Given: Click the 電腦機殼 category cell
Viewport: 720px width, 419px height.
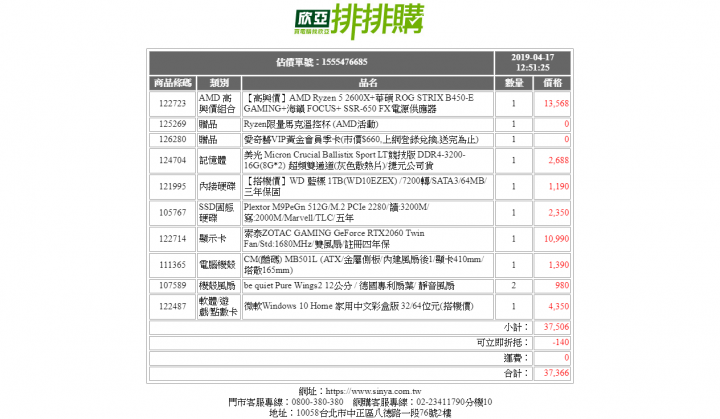Looking at the screenshot, I should pyautogui.click(x=219, y=265).
